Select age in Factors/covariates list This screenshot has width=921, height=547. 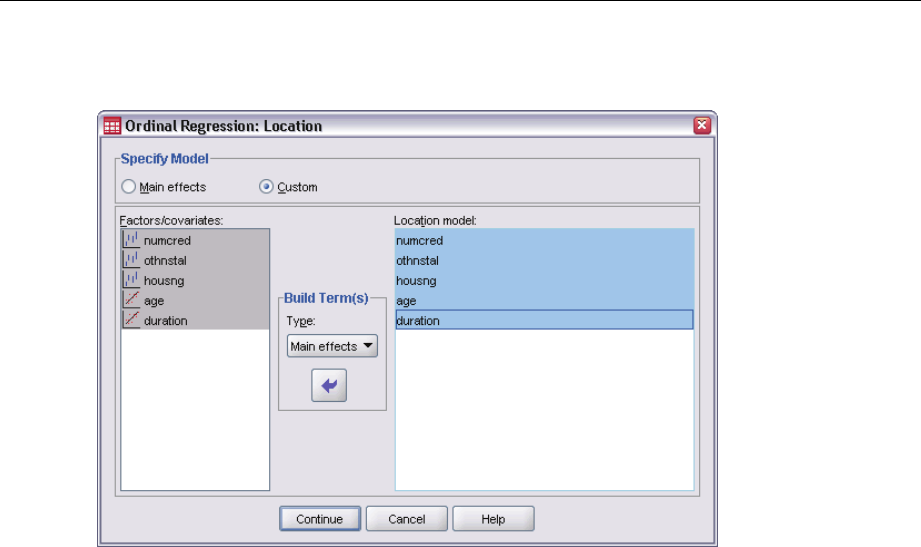195,300
